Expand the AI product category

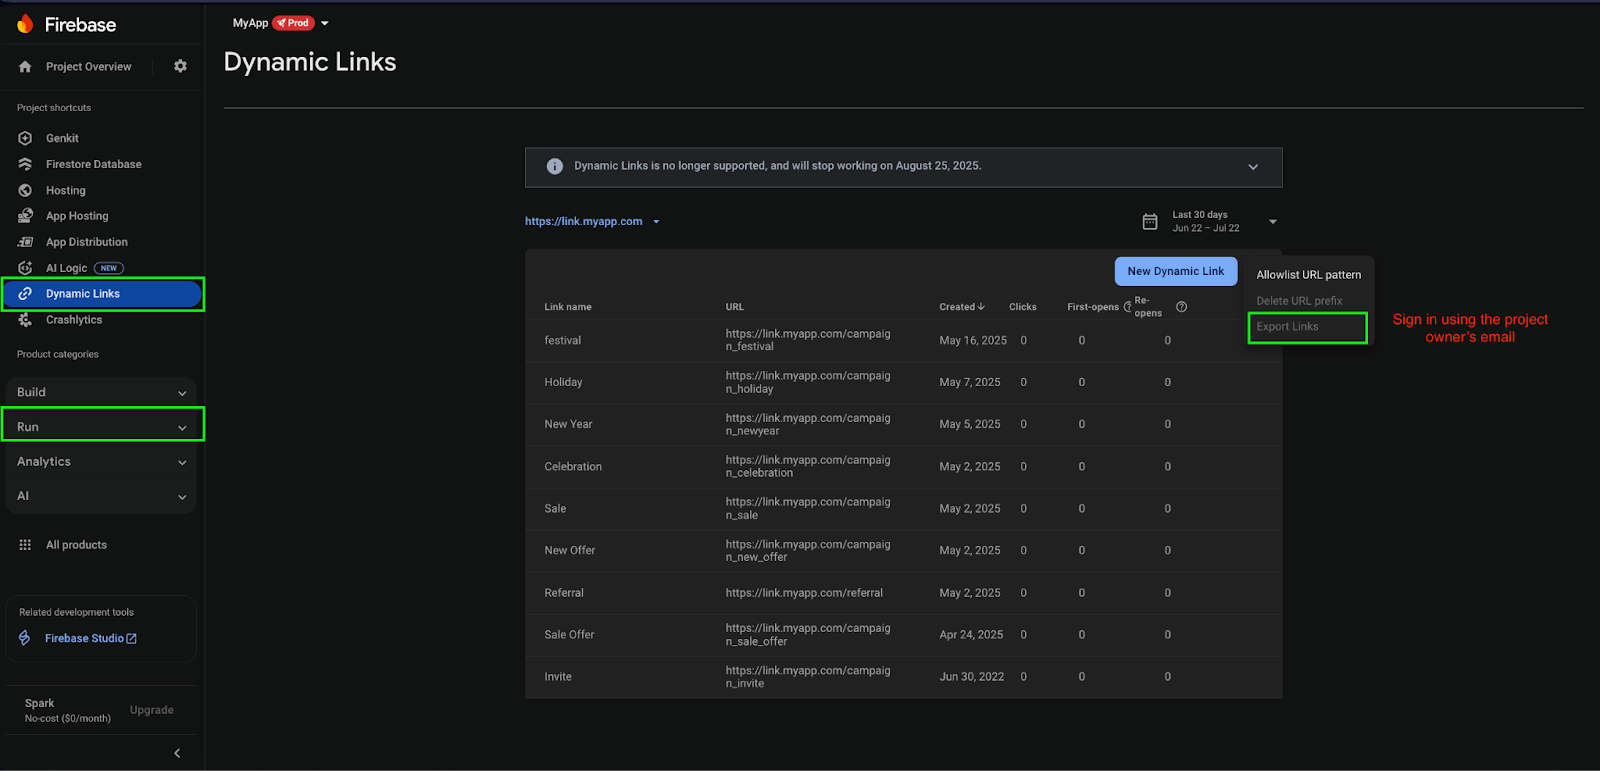tap(101, 496)
